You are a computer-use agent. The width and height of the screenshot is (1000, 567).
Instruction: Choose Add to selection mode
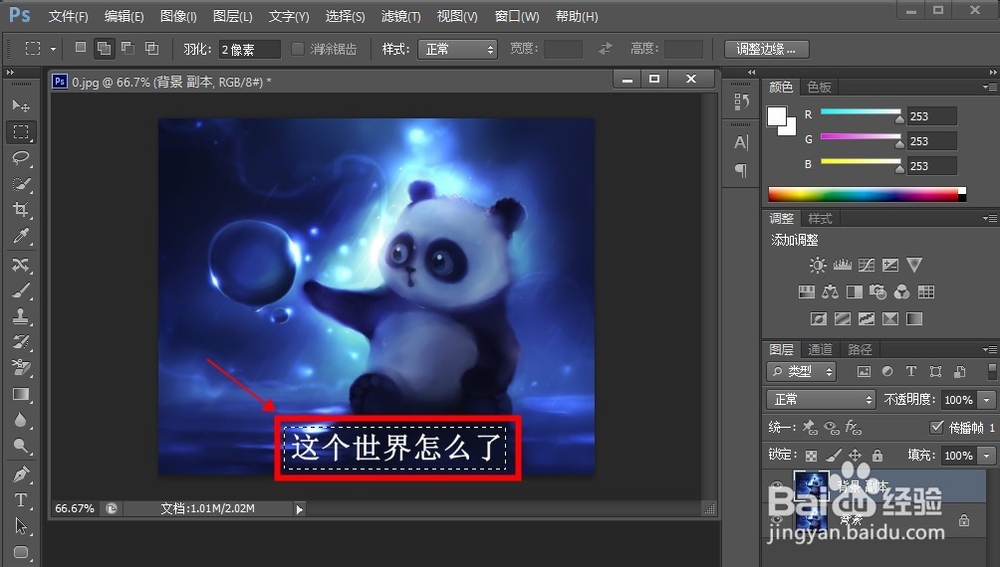point(104,48)
